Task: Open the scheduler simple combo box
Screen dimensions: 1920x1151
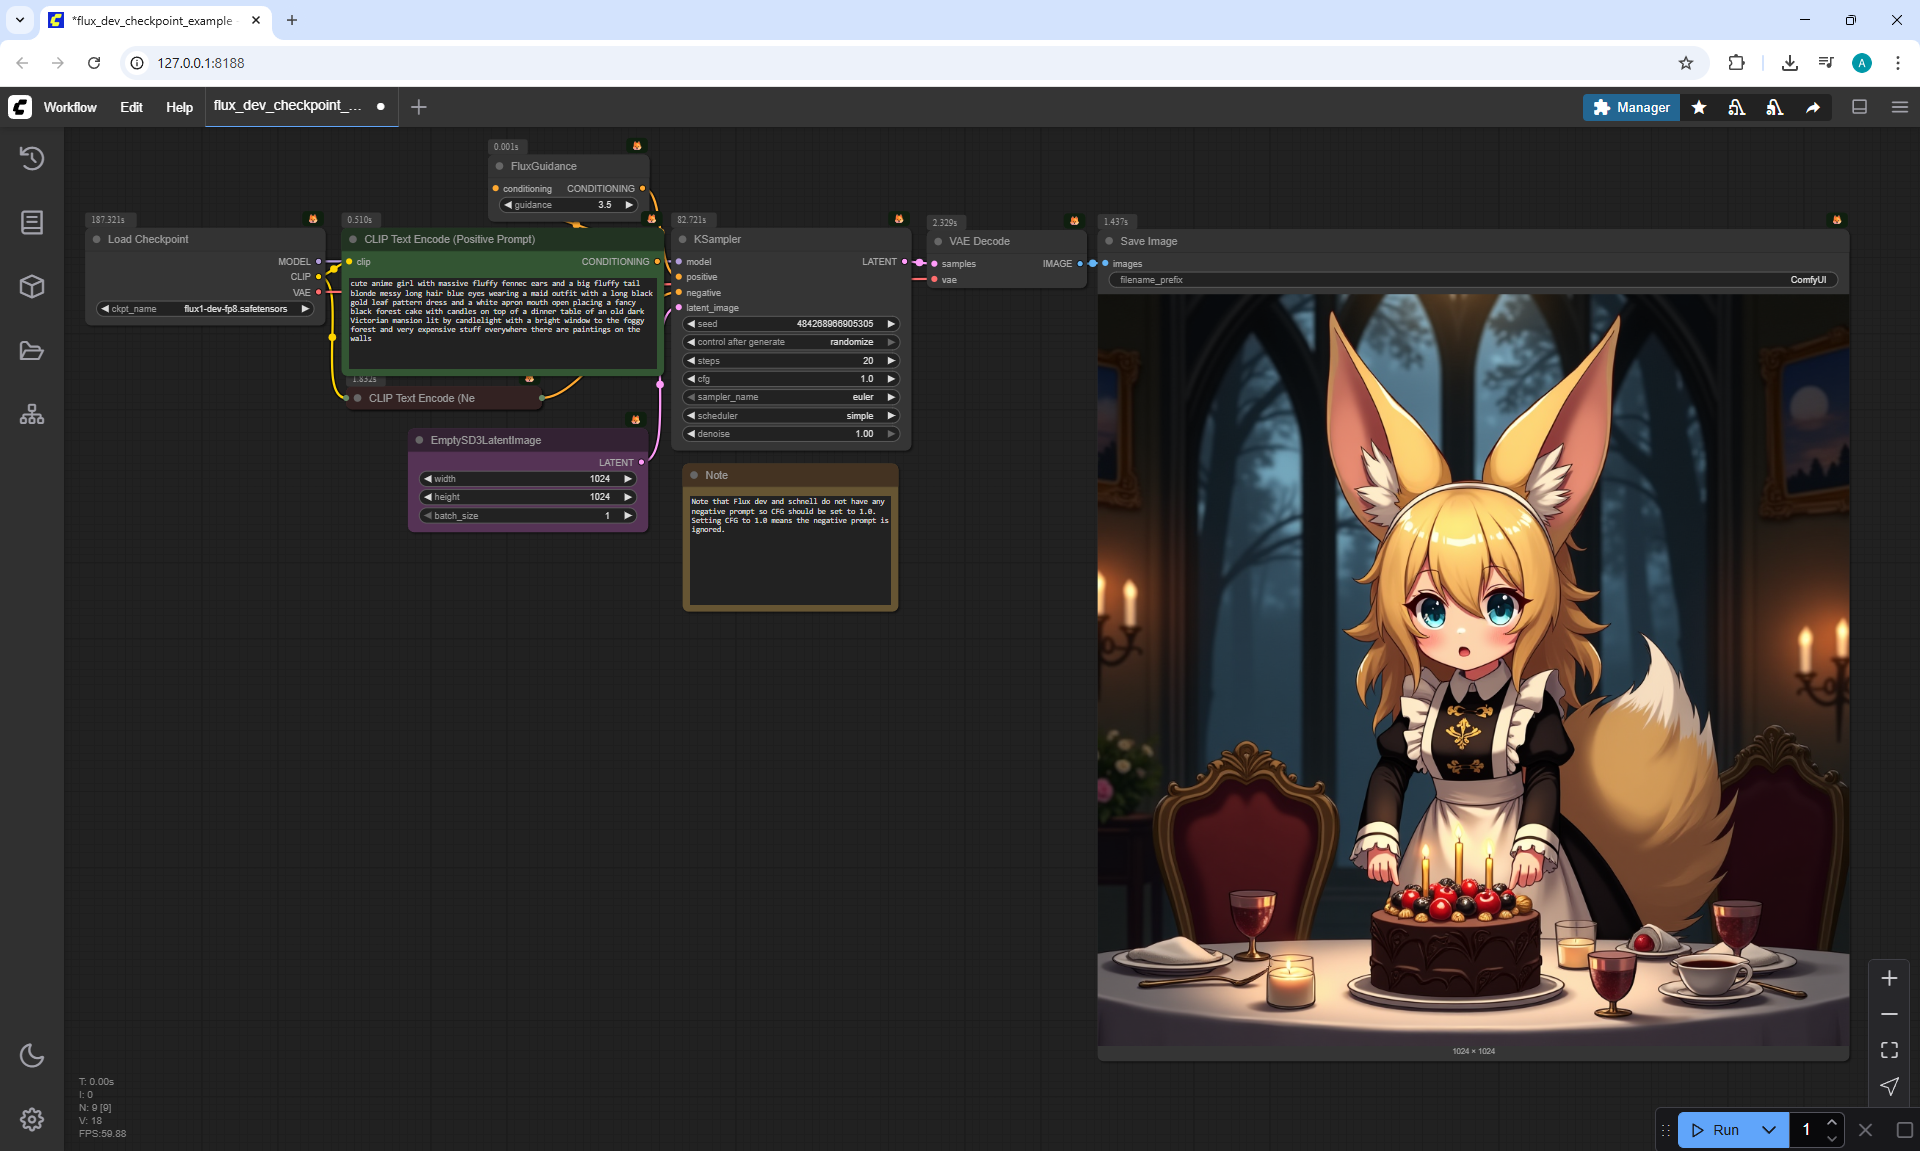Action: pyautogui.click(x=790, y=416)
